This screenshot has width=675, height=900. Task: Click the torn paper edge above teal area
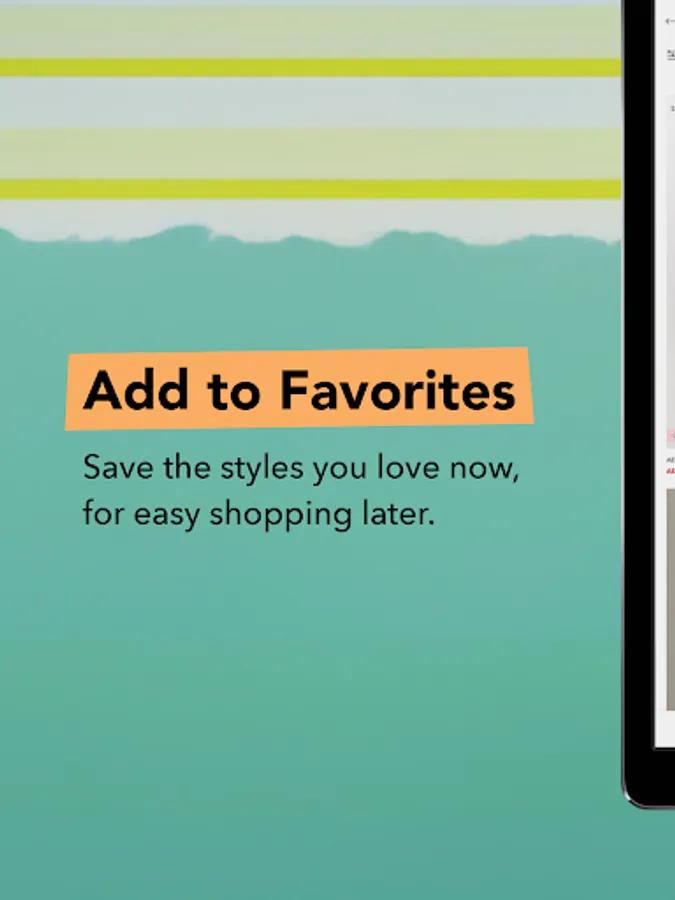(310, 234)
